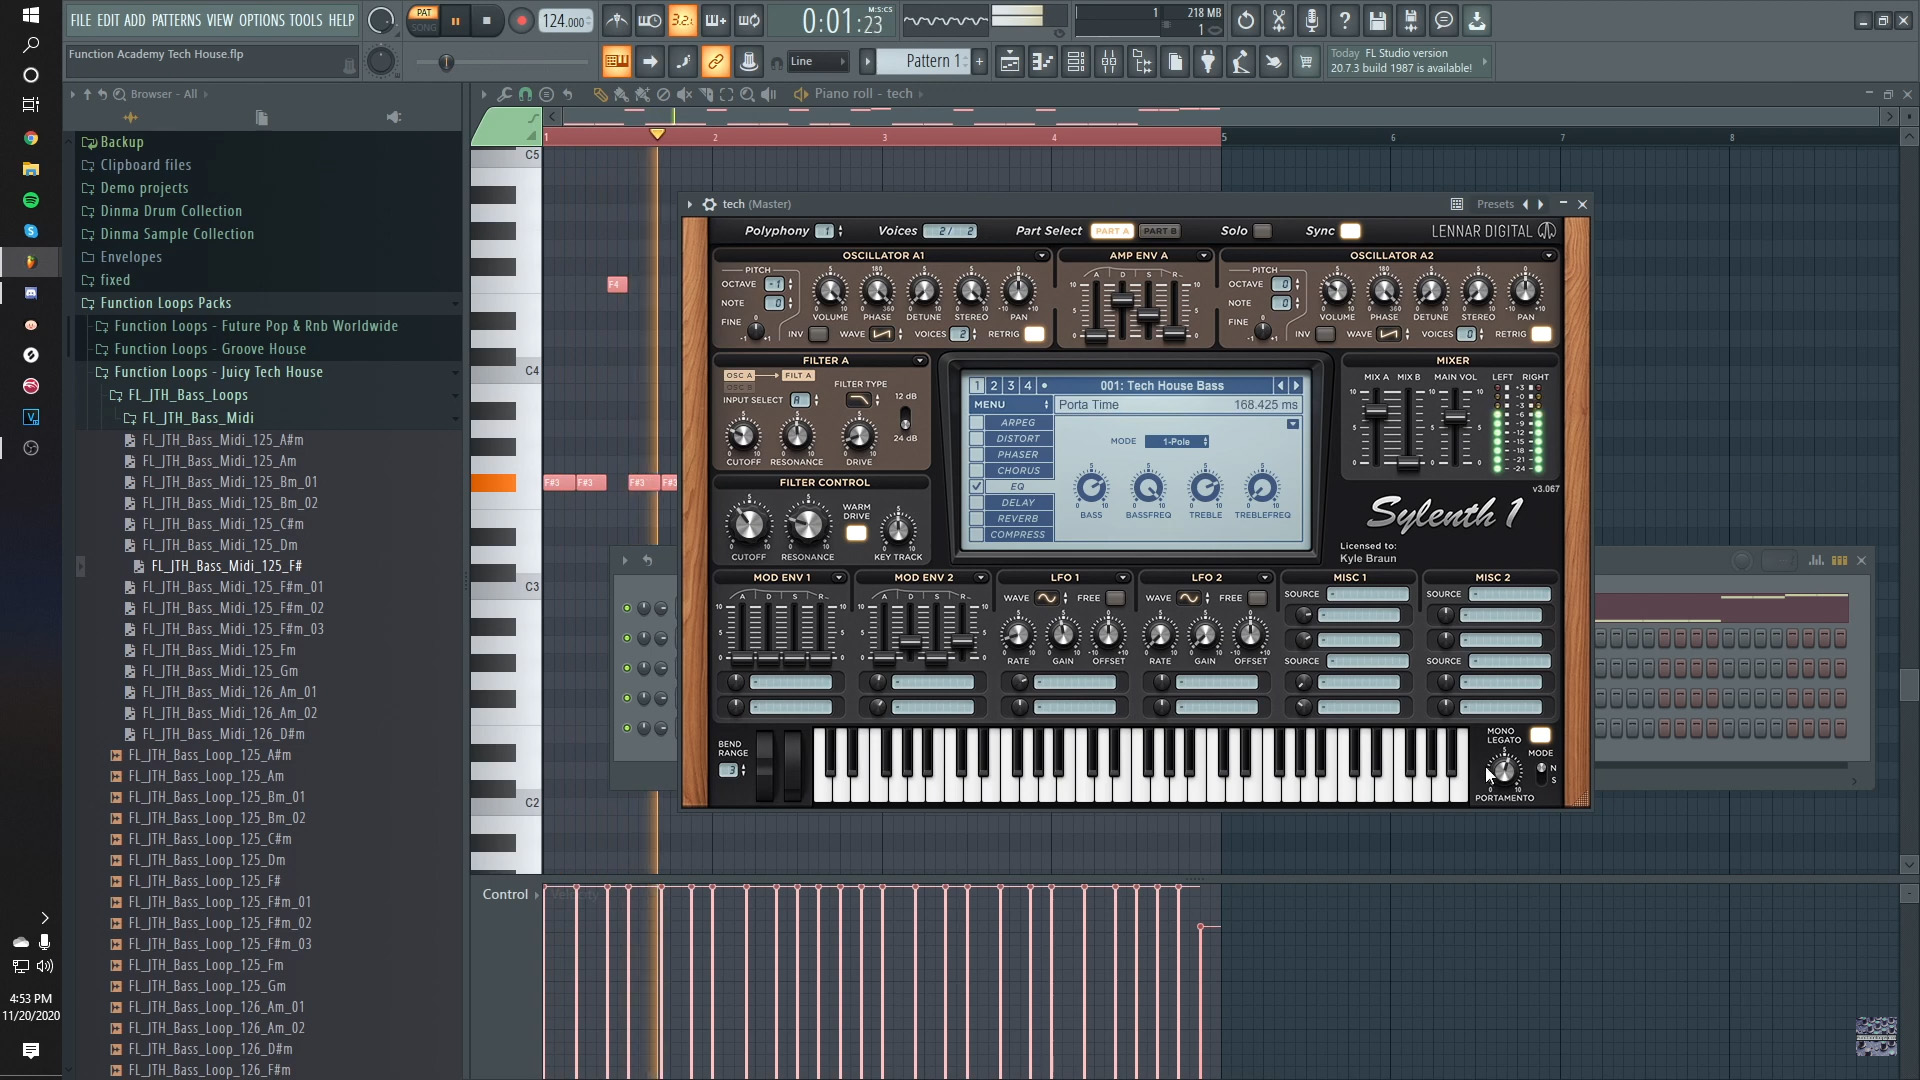Toggle the Sylenth1 Sync switch
Viewport: 1920px width, 1080px height.
click(x=1350, y=231)
